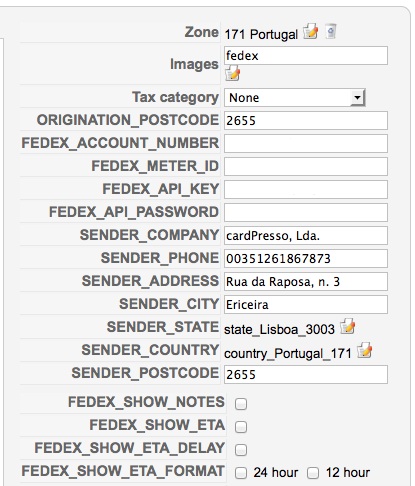
Task: Check the FEDEX_SHOW_ETA_DELAY option
Action: pyautogui.click(x=241, y=450)
